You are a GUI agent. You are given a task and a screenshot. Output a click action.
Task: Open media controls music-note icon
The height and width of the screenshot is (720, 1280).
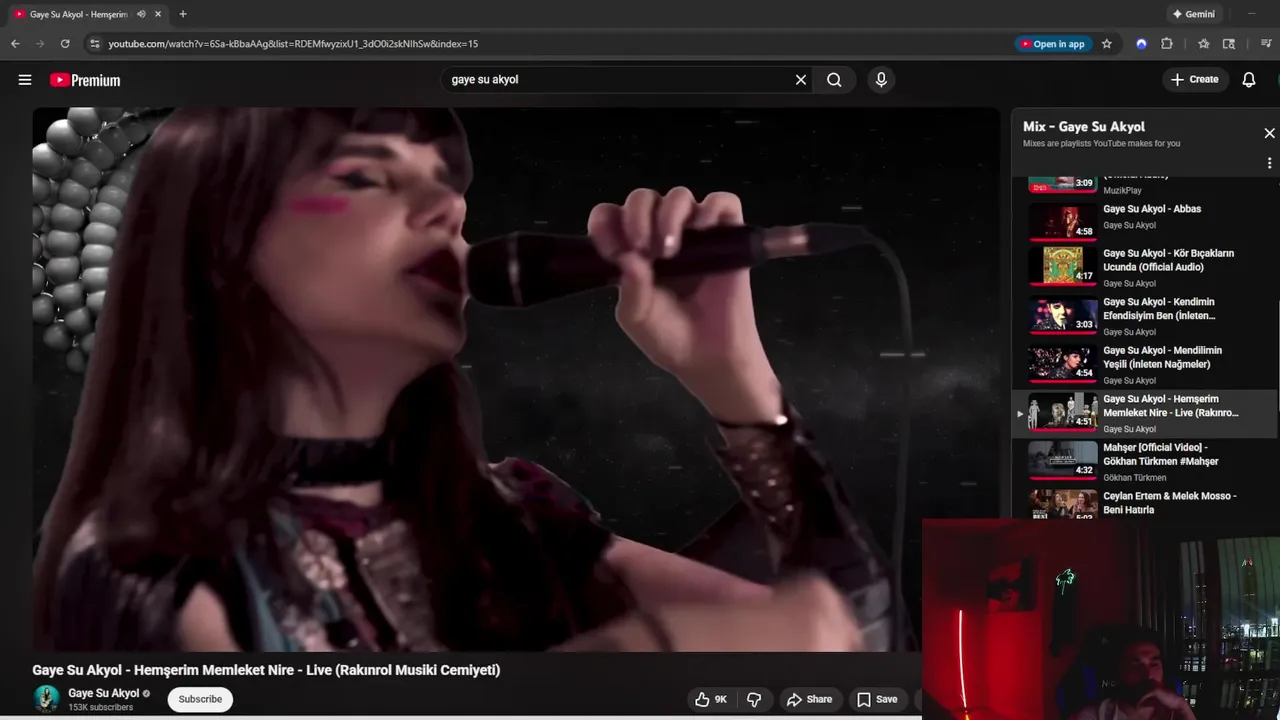(1266, 44)
